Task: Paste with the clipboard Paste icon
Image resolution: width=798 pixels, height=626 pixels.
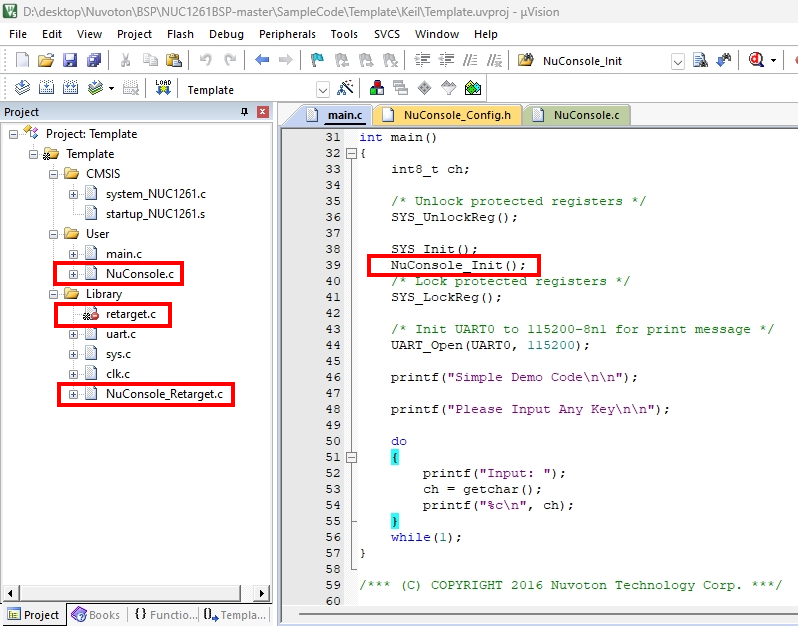Action: (x=174, y=60)
